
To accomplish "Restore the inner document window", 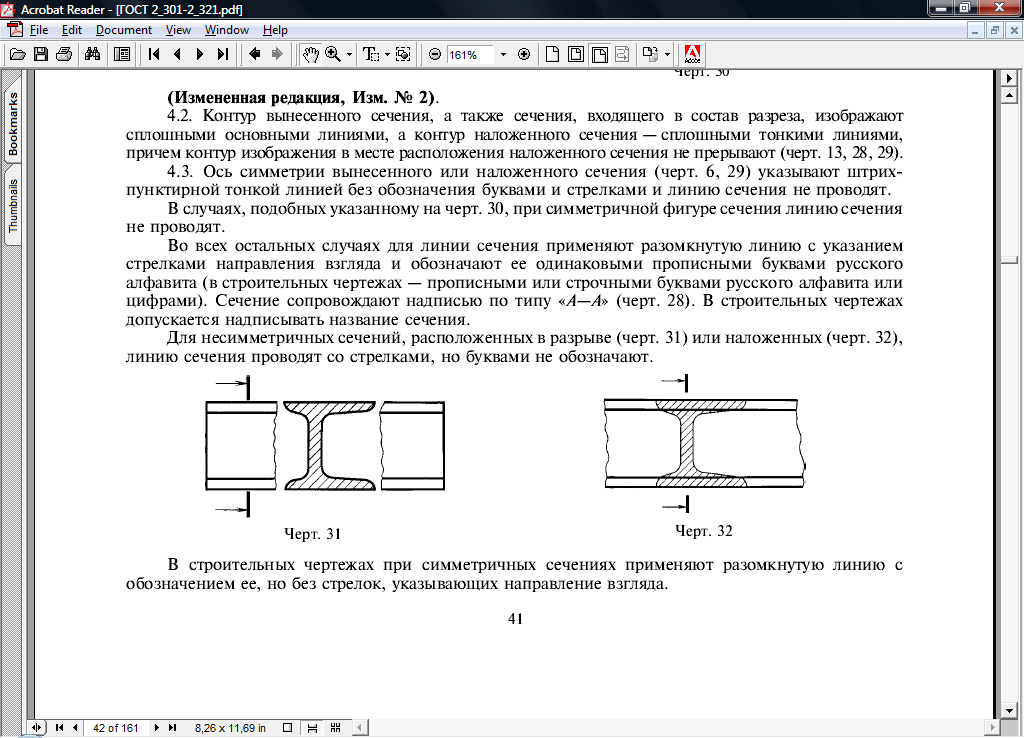I will (x=995, y=30).
